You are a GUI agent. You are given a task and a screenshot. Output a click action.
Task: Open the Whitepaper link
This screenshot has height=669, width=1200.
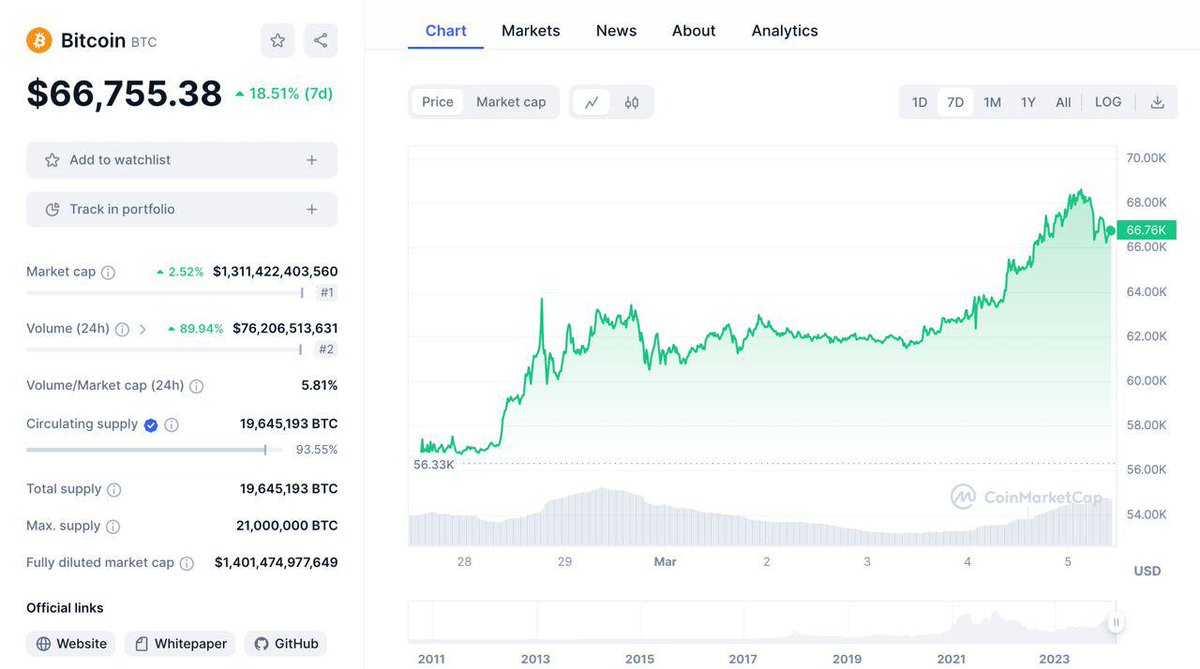[x=180, y=644]
